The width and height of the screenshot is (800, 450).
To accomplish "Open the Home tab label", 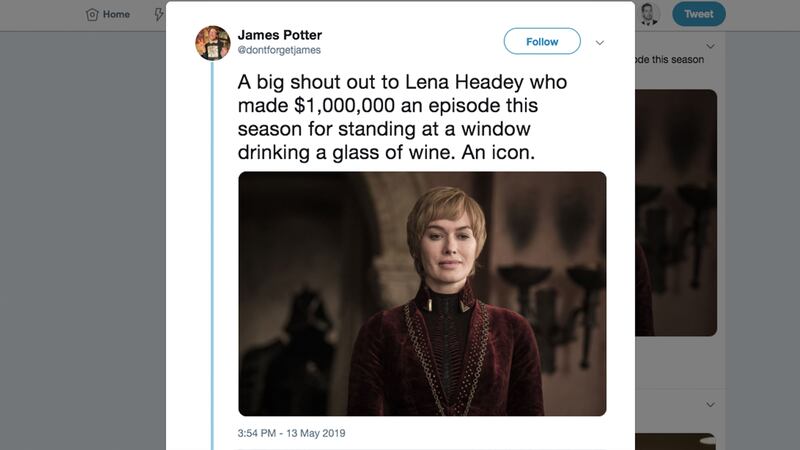I will (x=116, y=15).
